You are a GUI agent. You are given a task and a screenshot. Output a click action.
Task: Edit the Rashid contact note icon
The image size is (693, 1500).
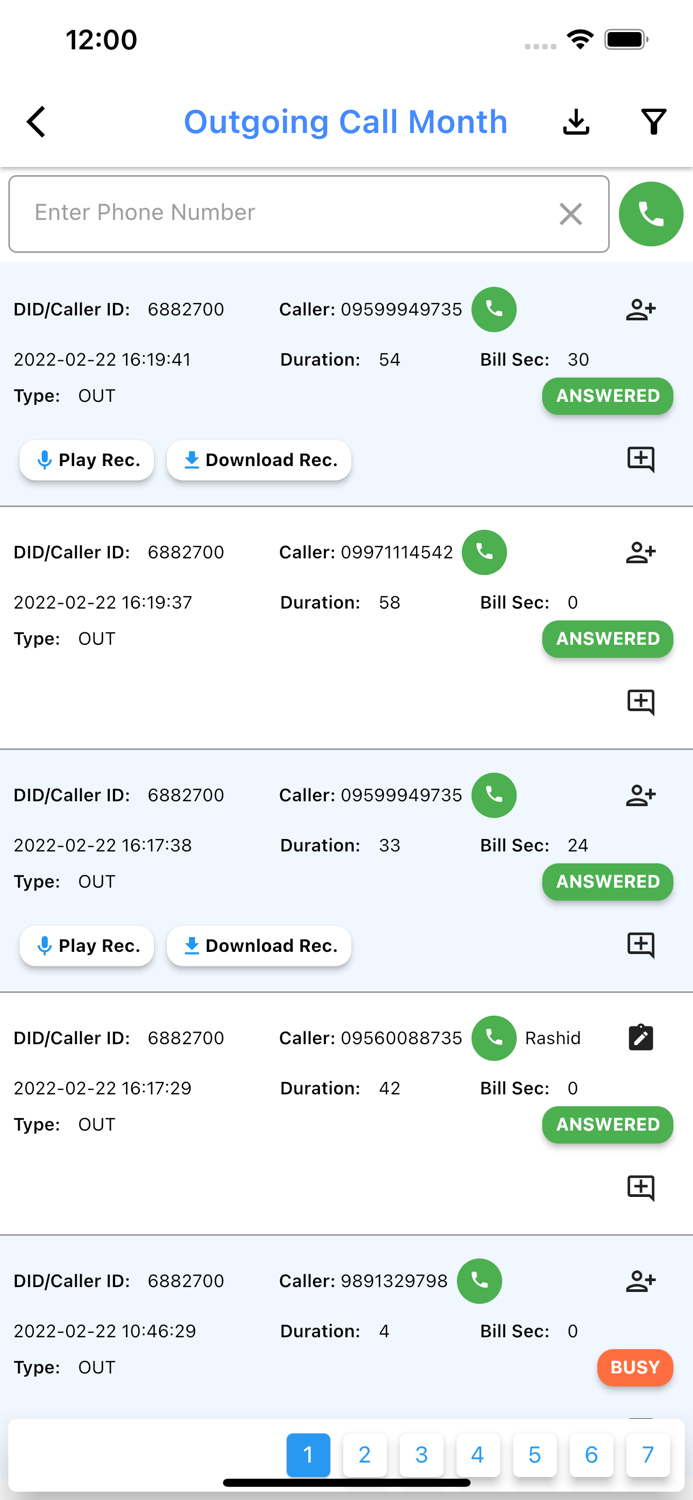pos(641,1038)
